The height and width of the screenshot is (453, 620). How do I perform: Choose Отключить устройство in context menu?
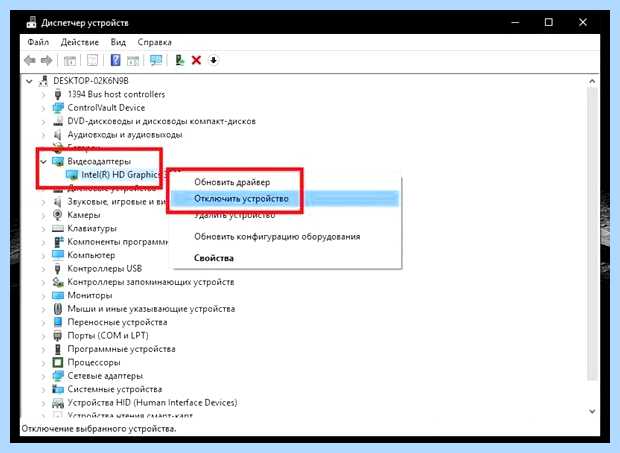[x=285, y=198]
